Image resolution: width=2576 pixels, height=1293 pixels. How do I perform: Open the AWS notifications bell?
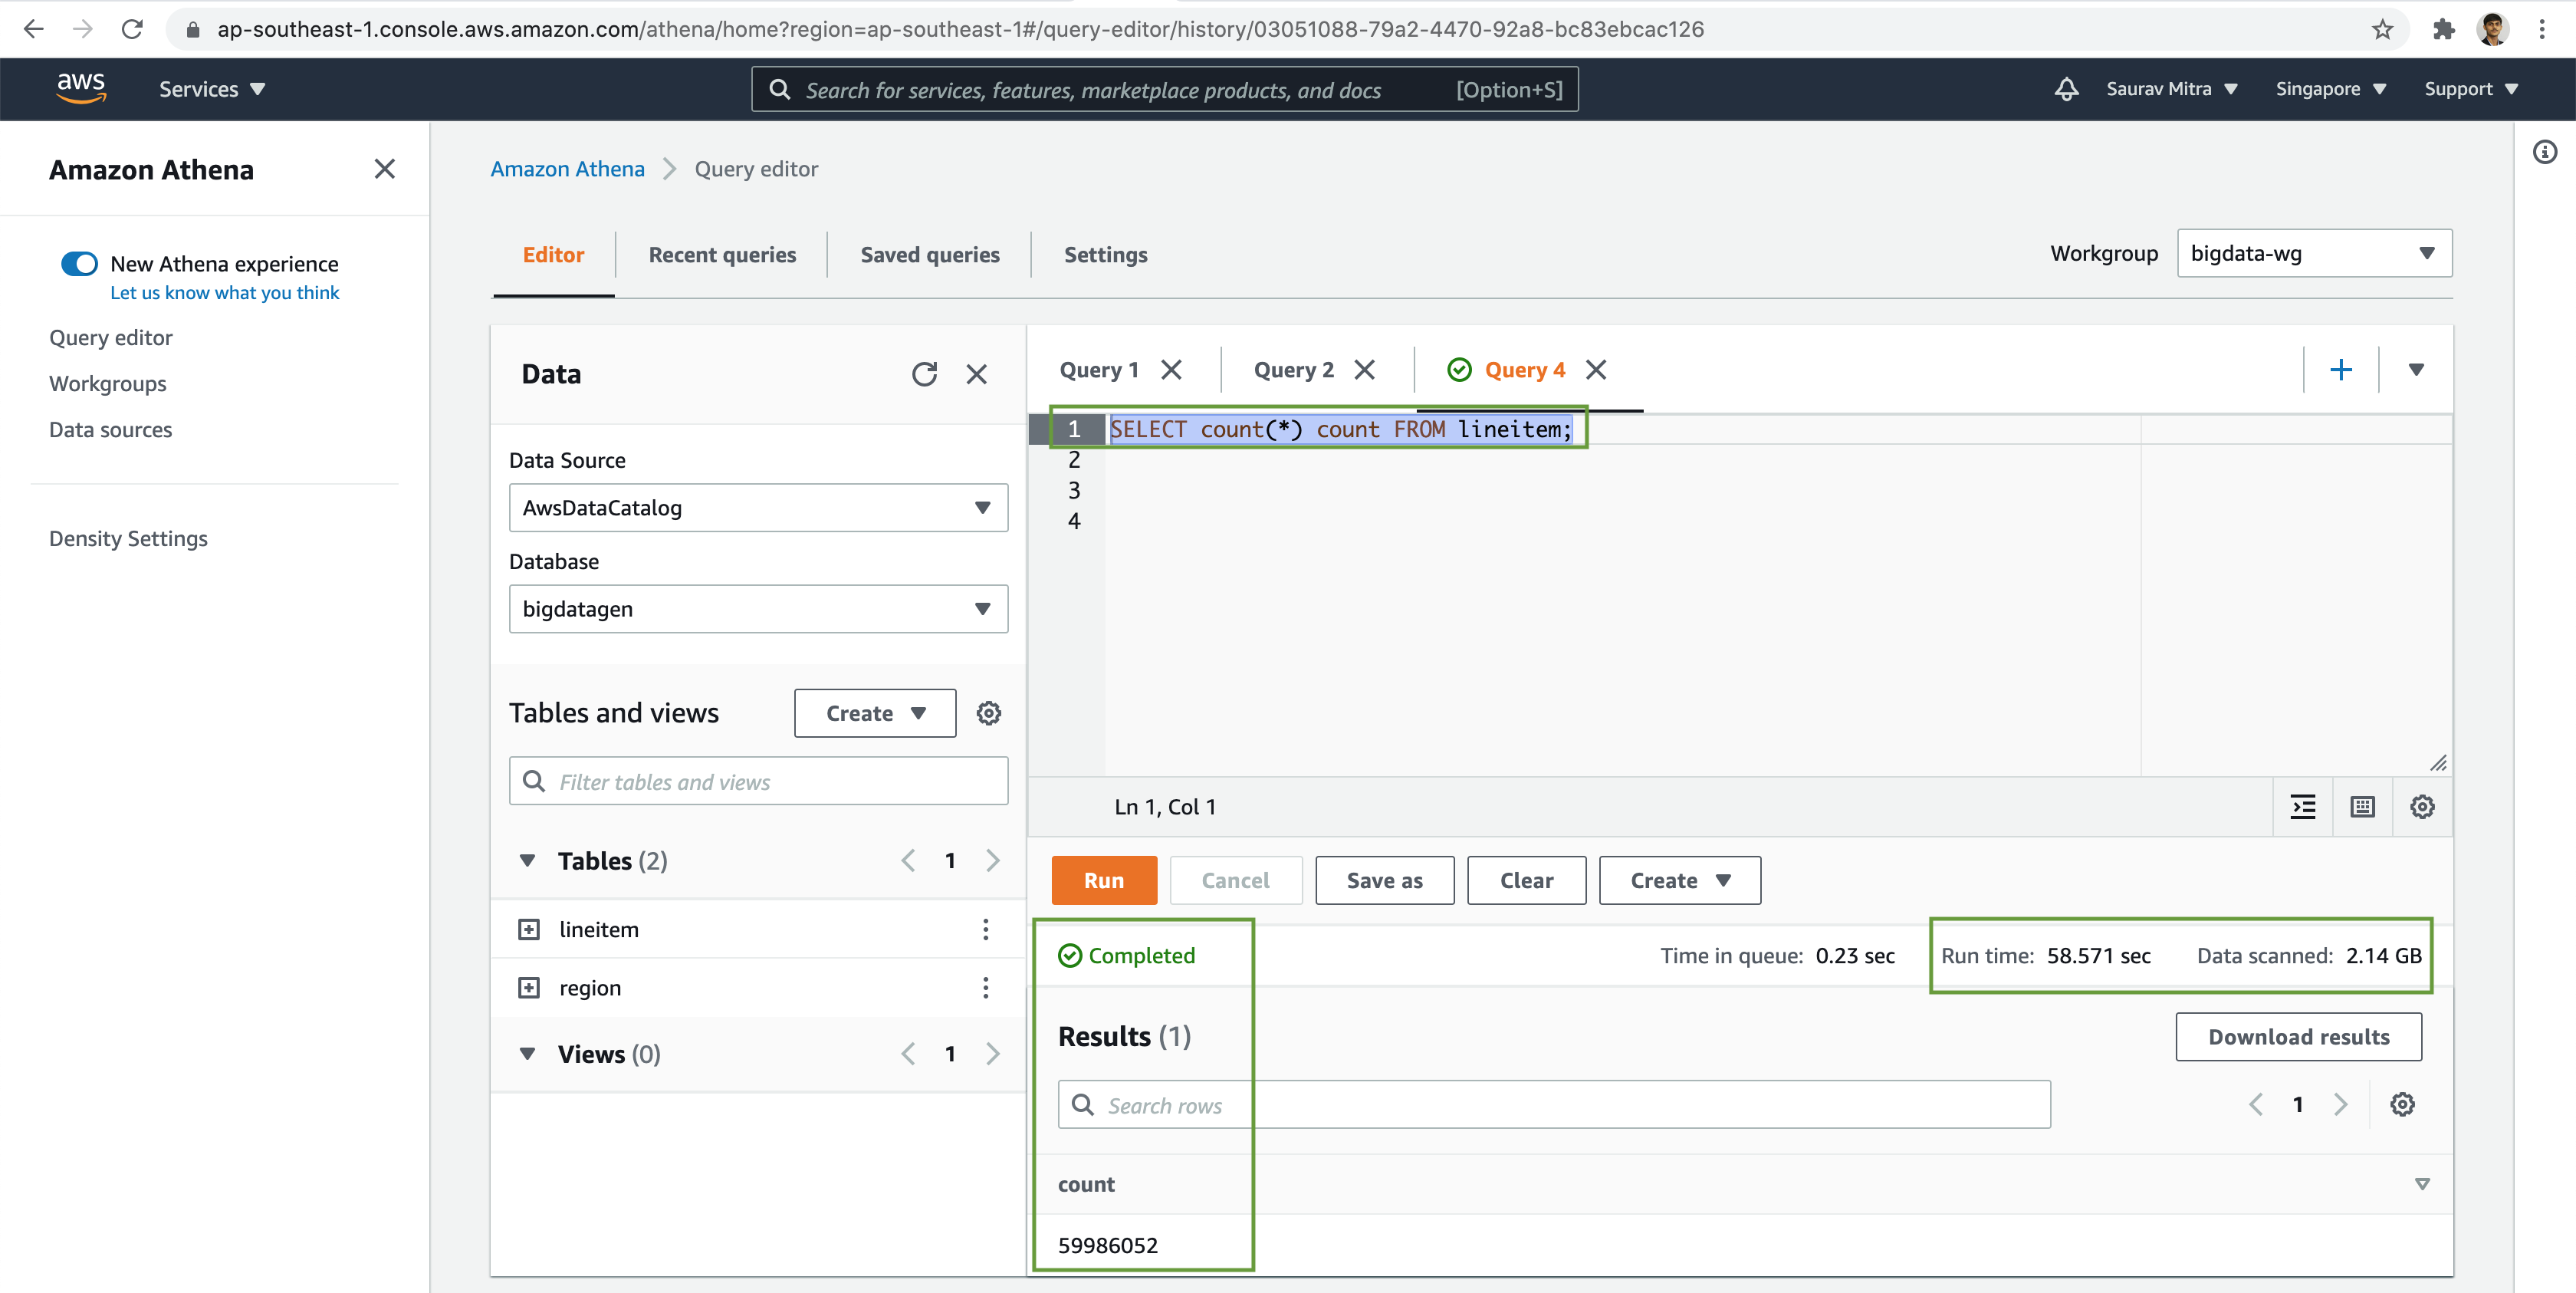click(2066, 89)
